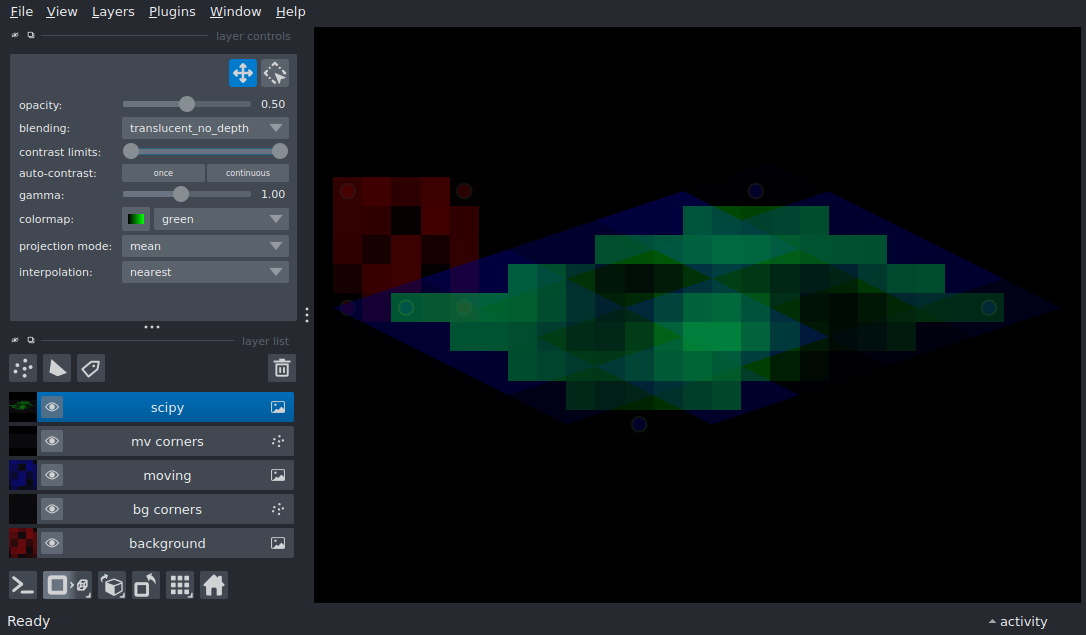Create a new shapes layer
The image size is (1086, 635).
tap(57, 368)
